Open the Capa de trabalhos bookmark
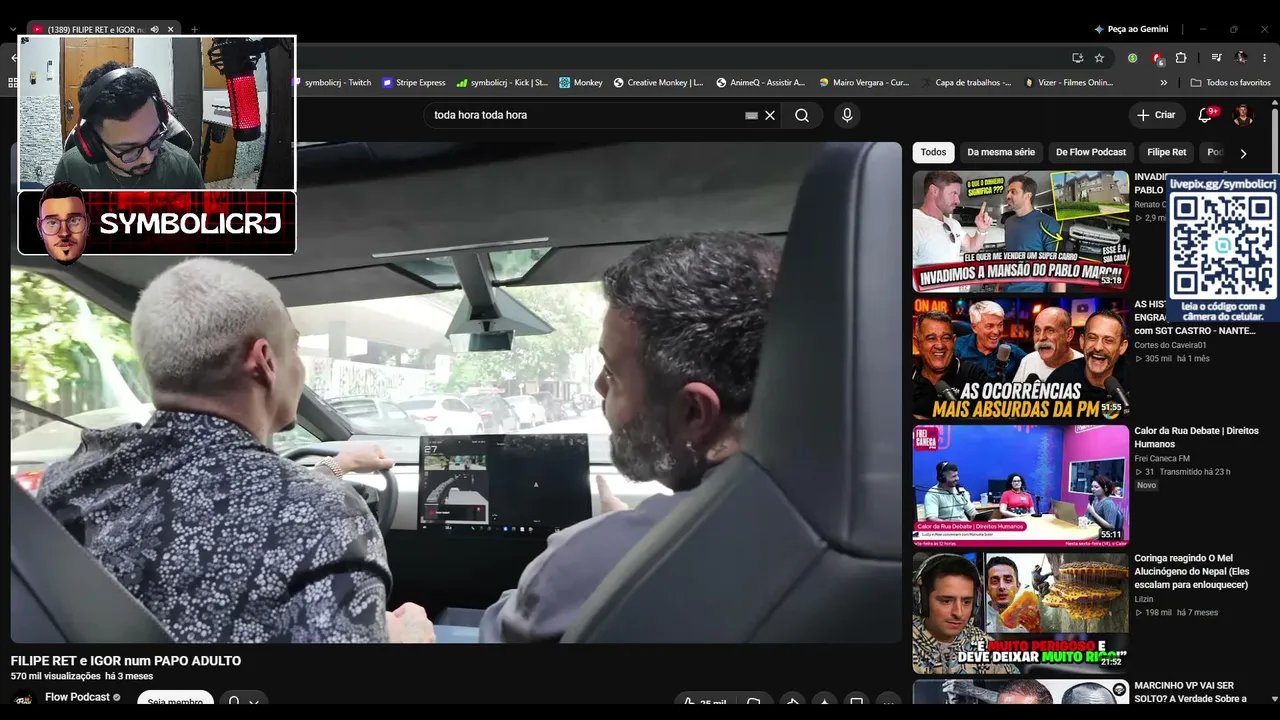The height and width of the screenshot is (720, 1280). pos(966,83)
